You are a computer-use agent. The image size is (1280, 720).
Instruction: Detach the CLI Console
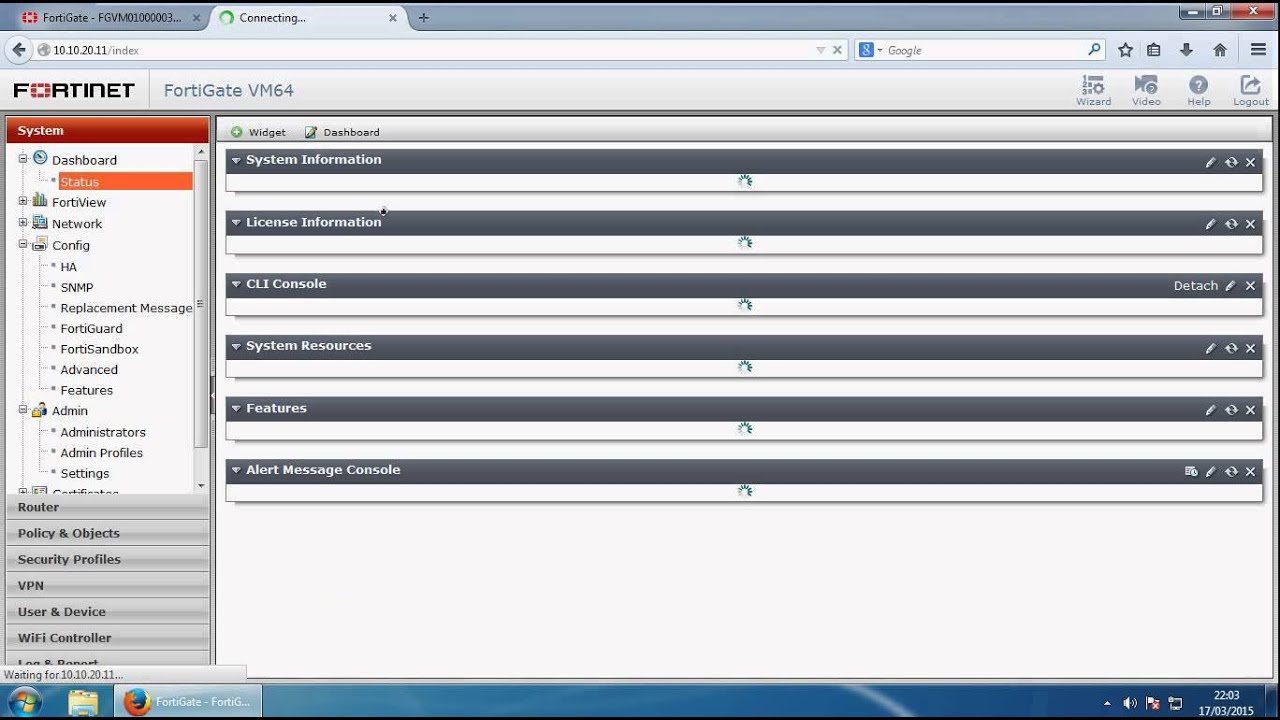point(1195,286)
